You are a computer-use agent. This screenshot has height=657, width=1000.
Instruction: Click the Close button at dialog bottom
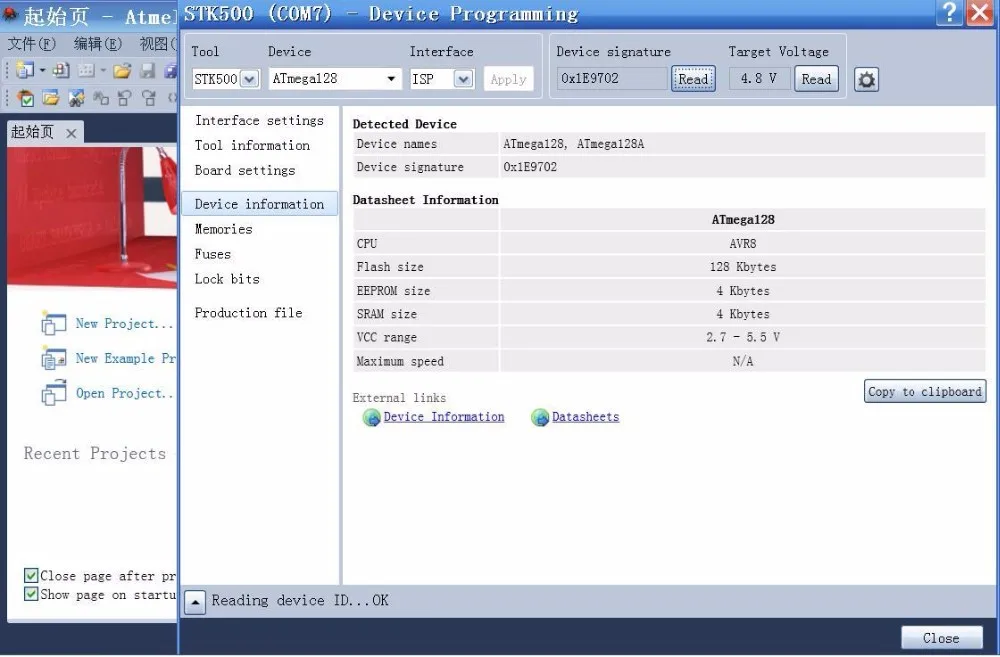tap(941, 638)
